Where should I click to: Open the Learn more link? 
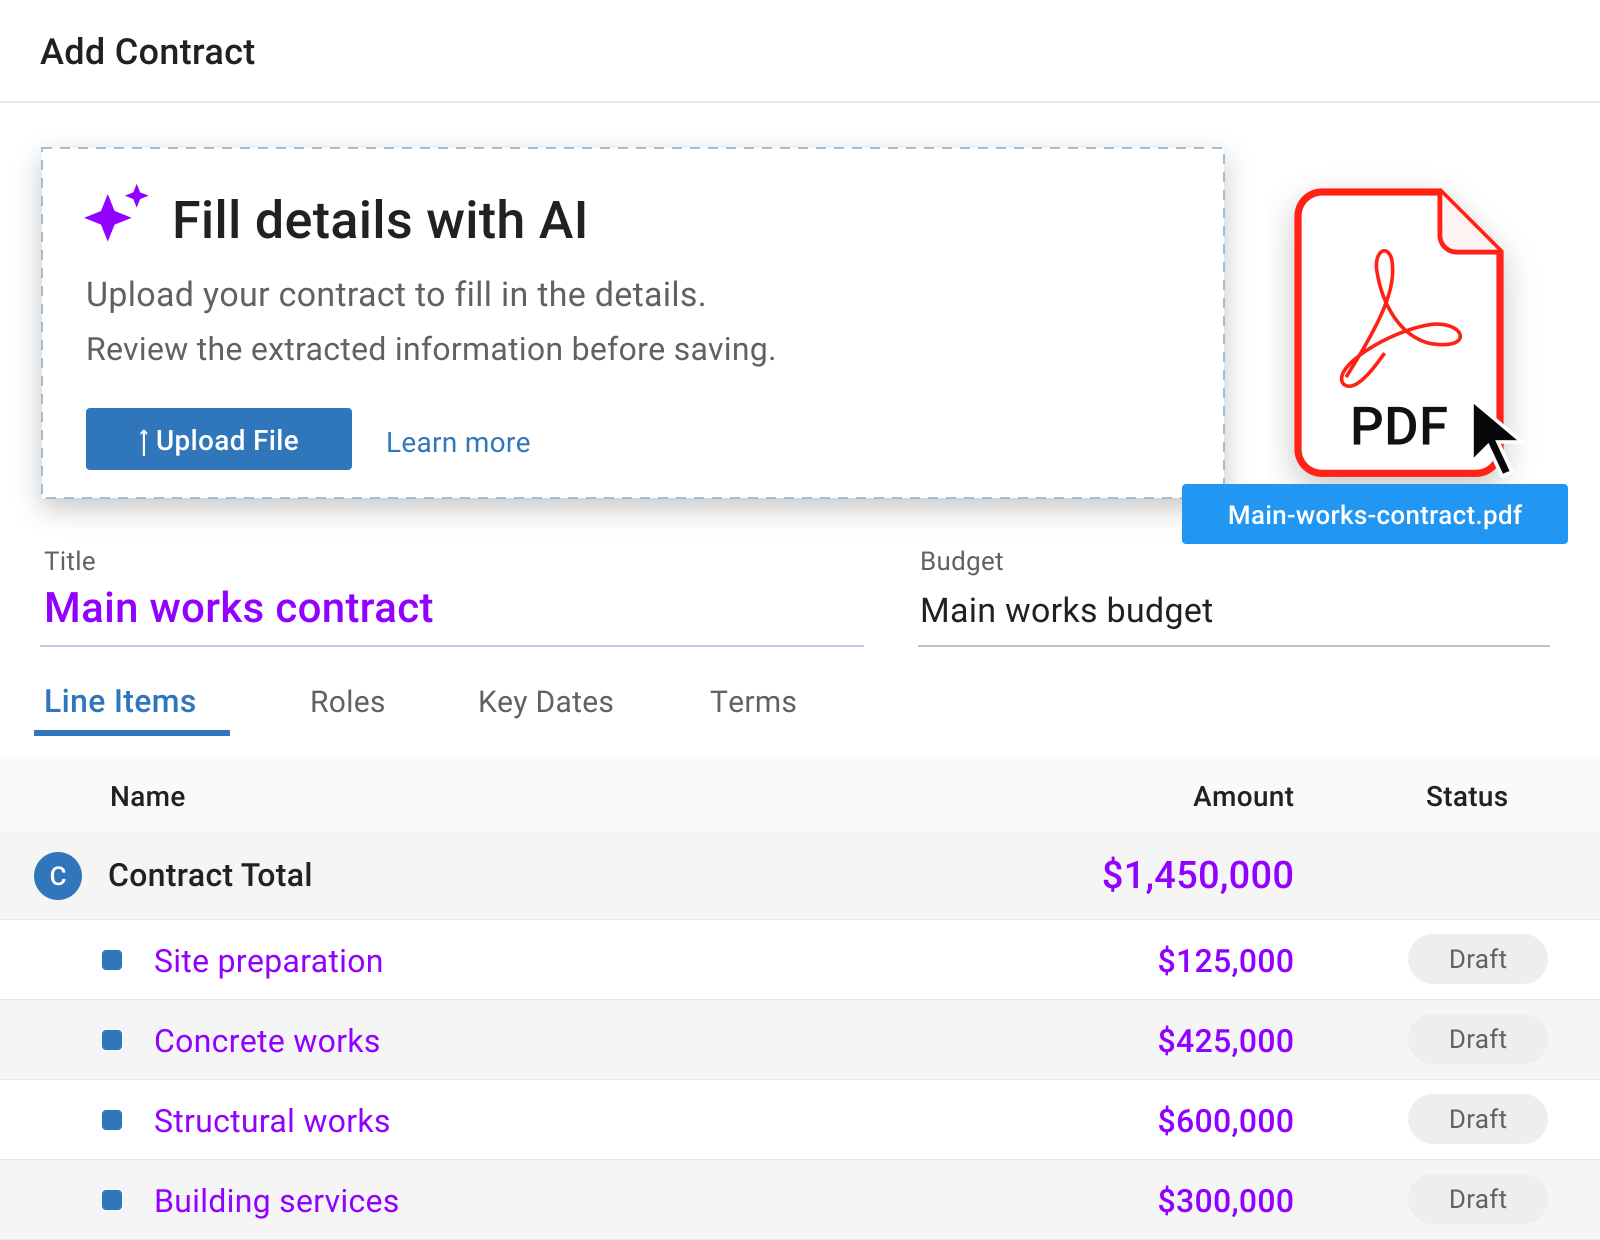pyautogui.click(x=458, y=442)
